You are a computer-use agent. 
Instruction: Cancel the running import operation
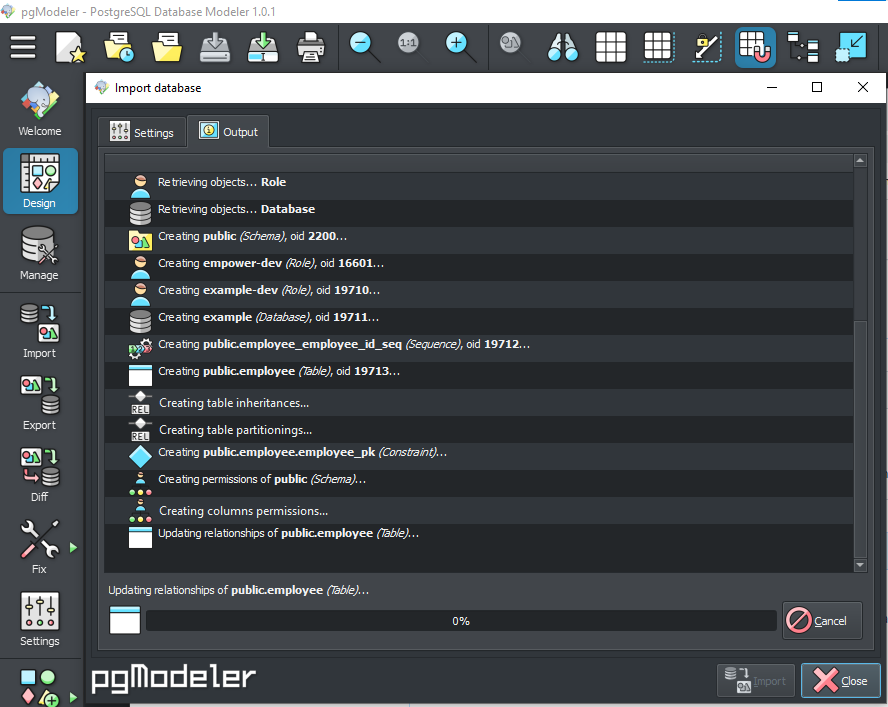[822, 620]
